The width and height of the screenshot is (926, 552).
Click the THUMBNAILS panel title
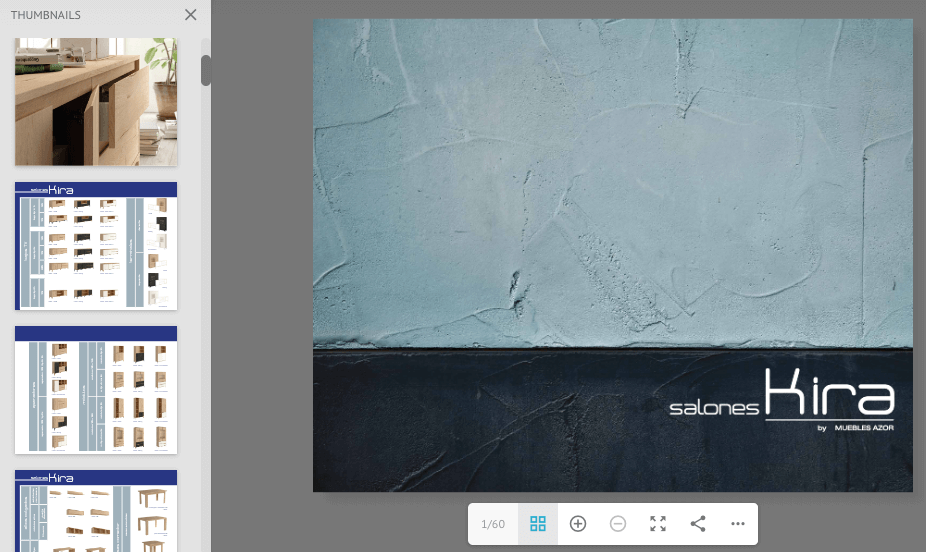tap(46, 15)
